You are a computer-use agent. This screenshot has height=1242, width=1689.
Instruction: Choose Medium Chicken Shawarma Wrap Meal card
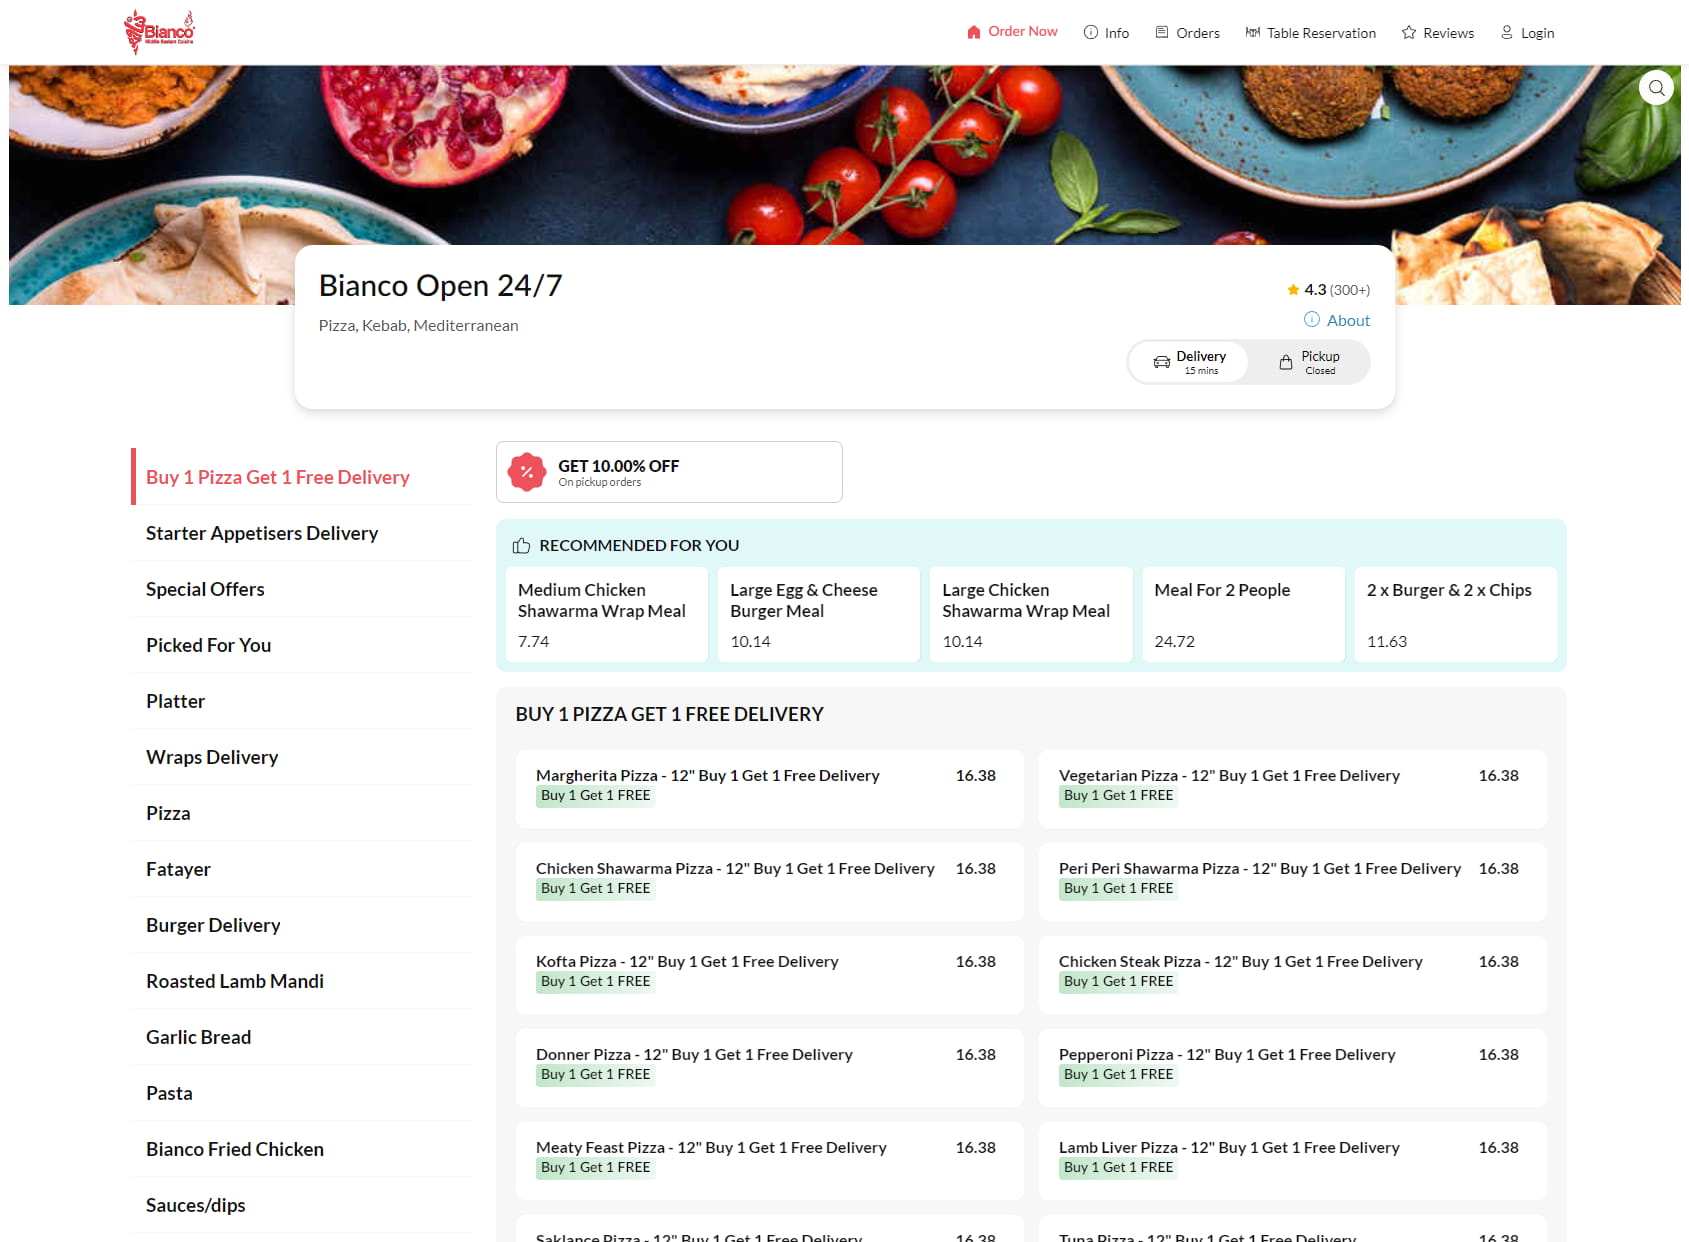[x=607, y=615]
